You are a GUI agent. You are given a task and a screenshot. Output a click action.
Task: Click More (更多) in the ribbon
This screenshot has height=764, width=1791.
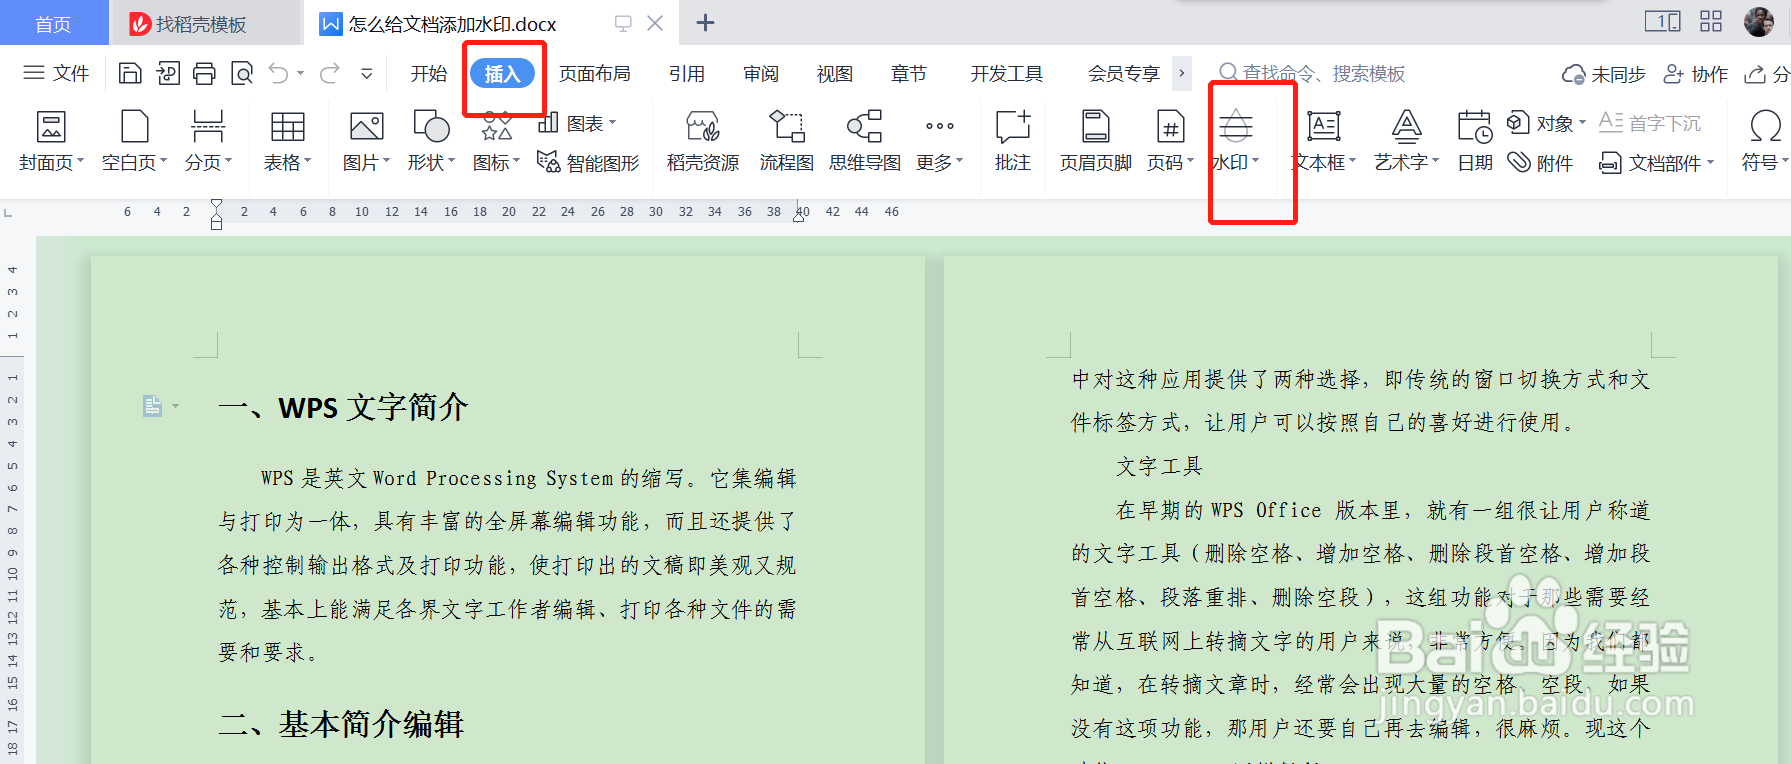coord(939,141)
